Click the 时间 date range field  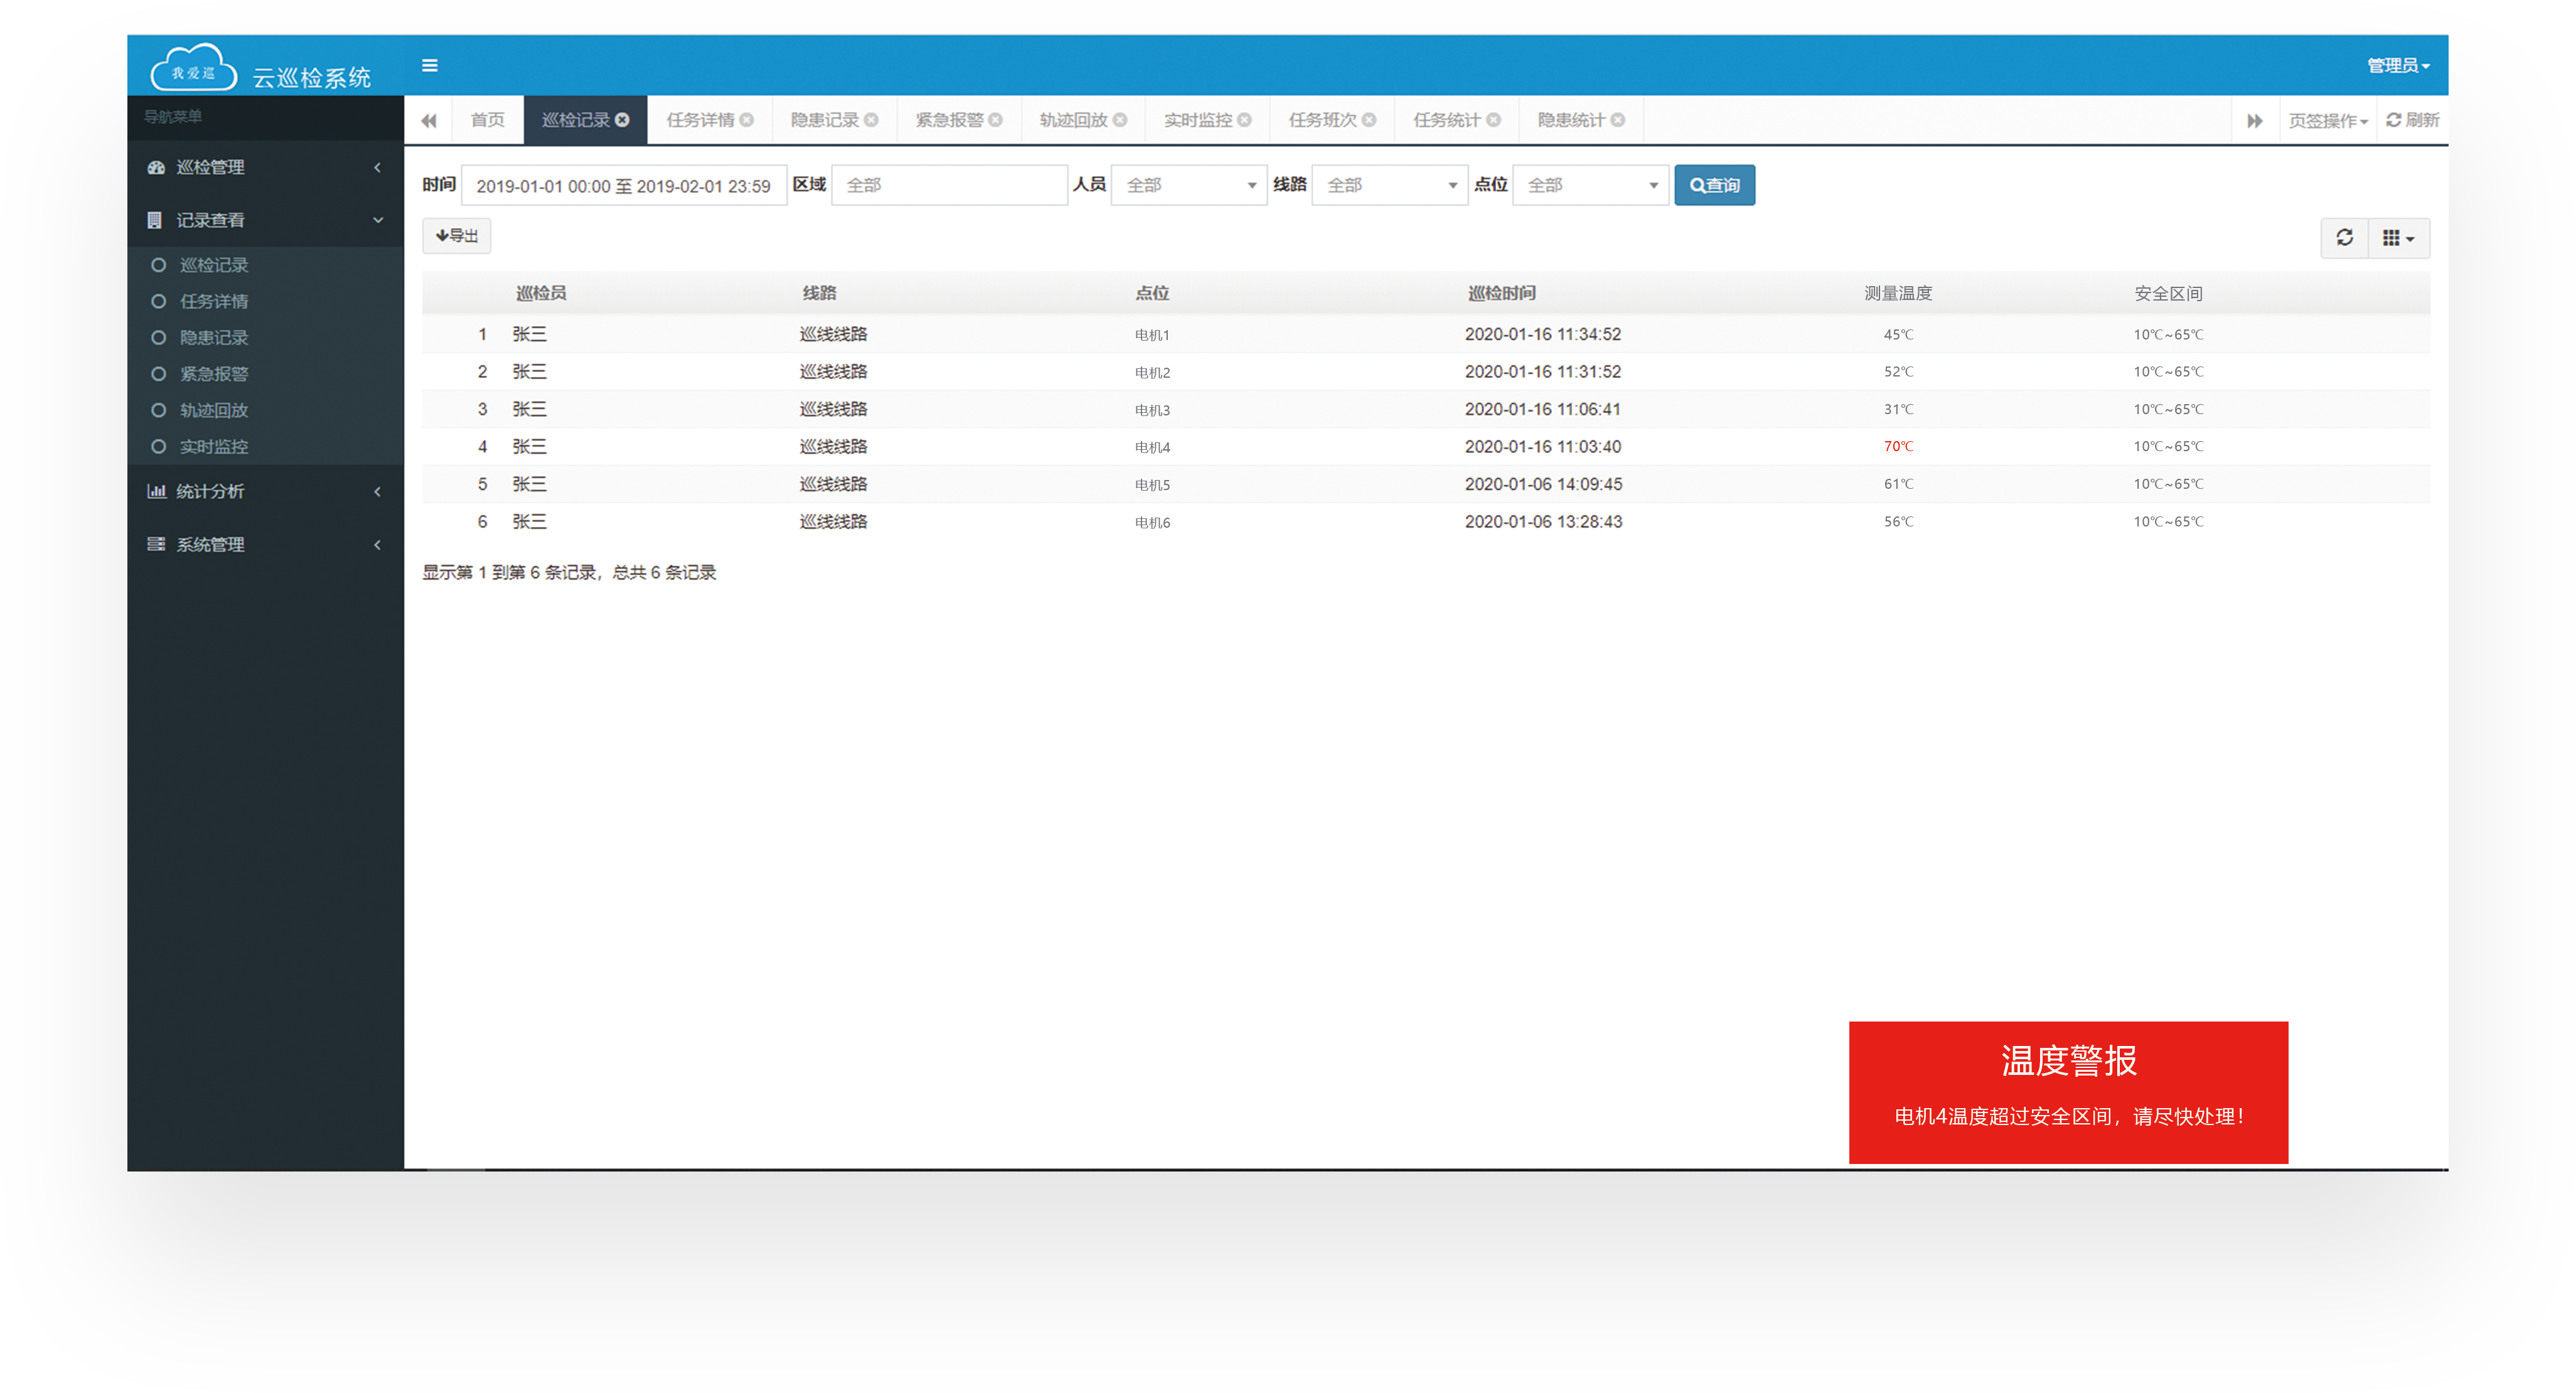pos(623,186)
